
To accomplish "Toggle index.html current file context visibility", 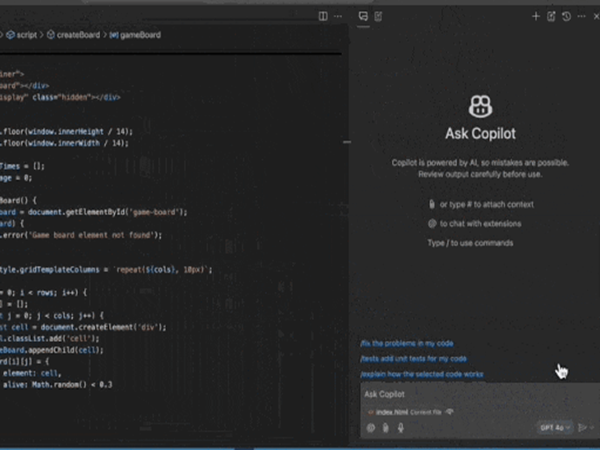I will (450, 411).
